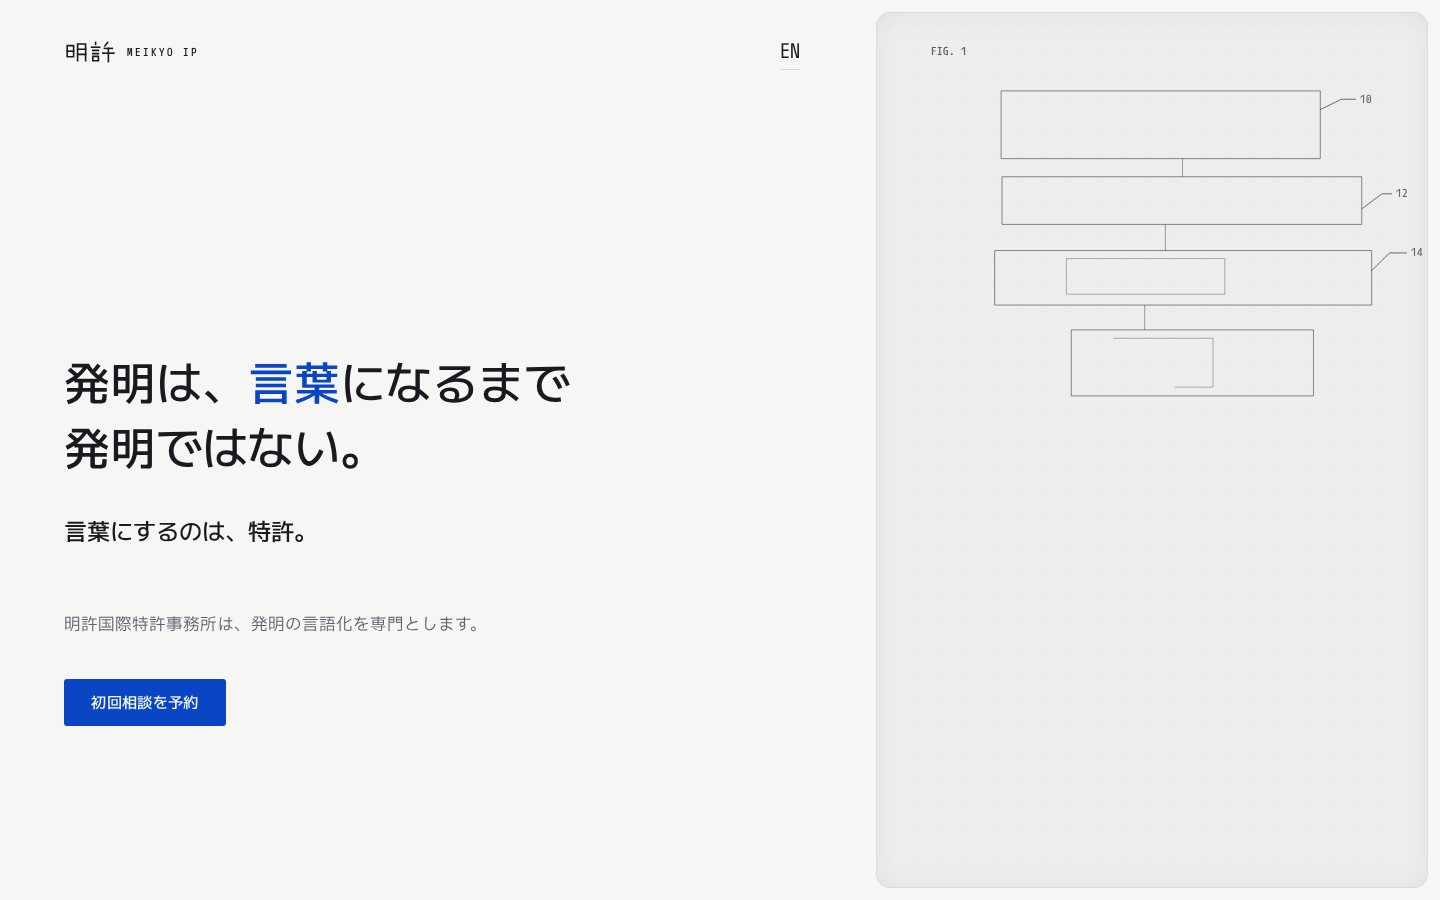Click reference numeral 10 in the figure
This screenshot has height=900, width=1440.
coord(1365,99)
